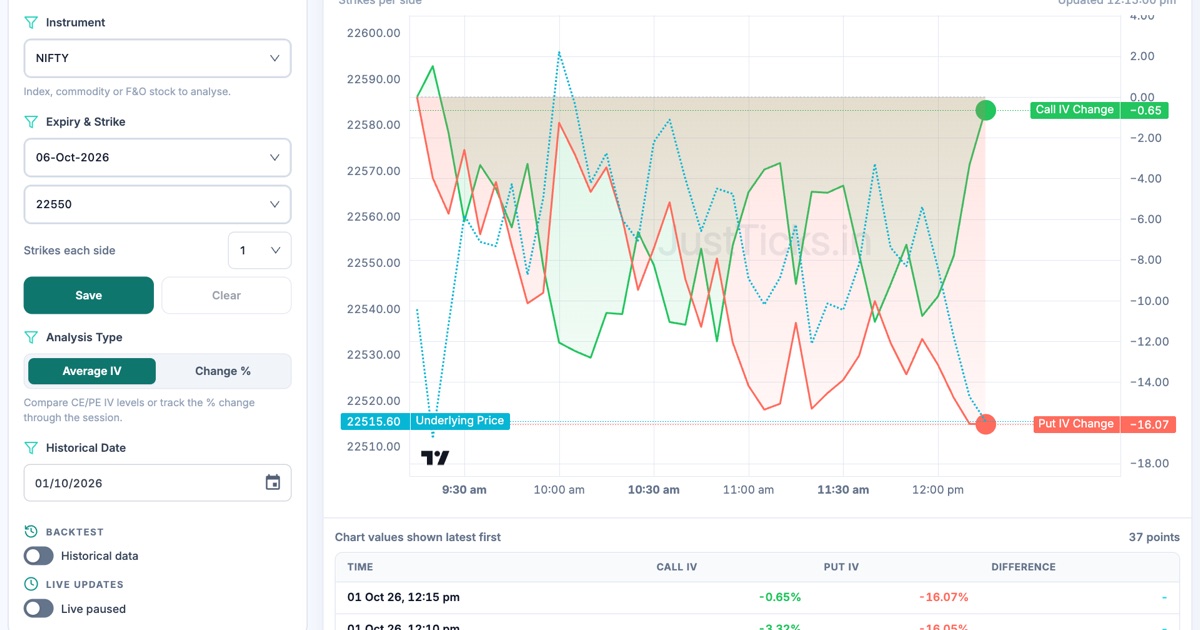Click the -0.65 Call IV axis value
Image resolution: width=1200 pixels, height=630 pixels.
coord(1147,110)
